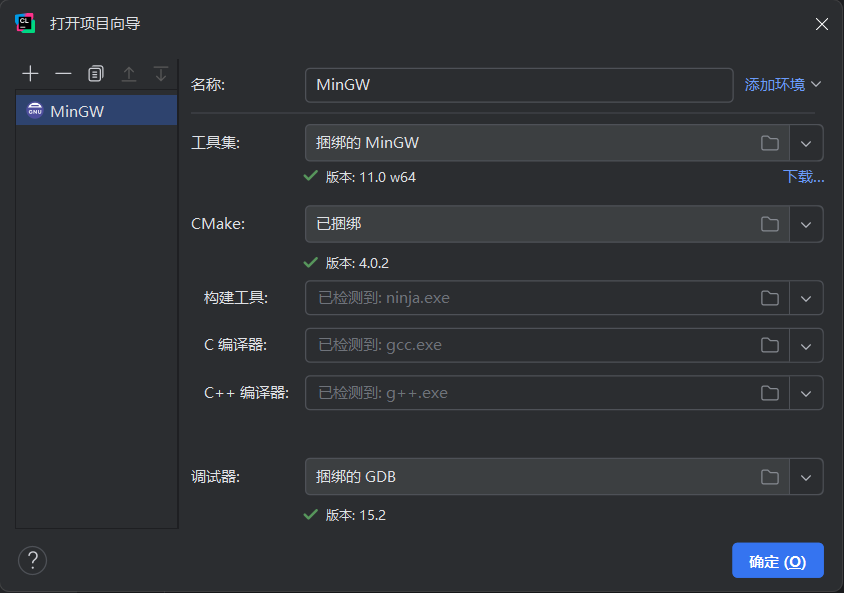
Task: Expand C++ 编译器 dropdown arrow
Action: click(x=806, y=393)
